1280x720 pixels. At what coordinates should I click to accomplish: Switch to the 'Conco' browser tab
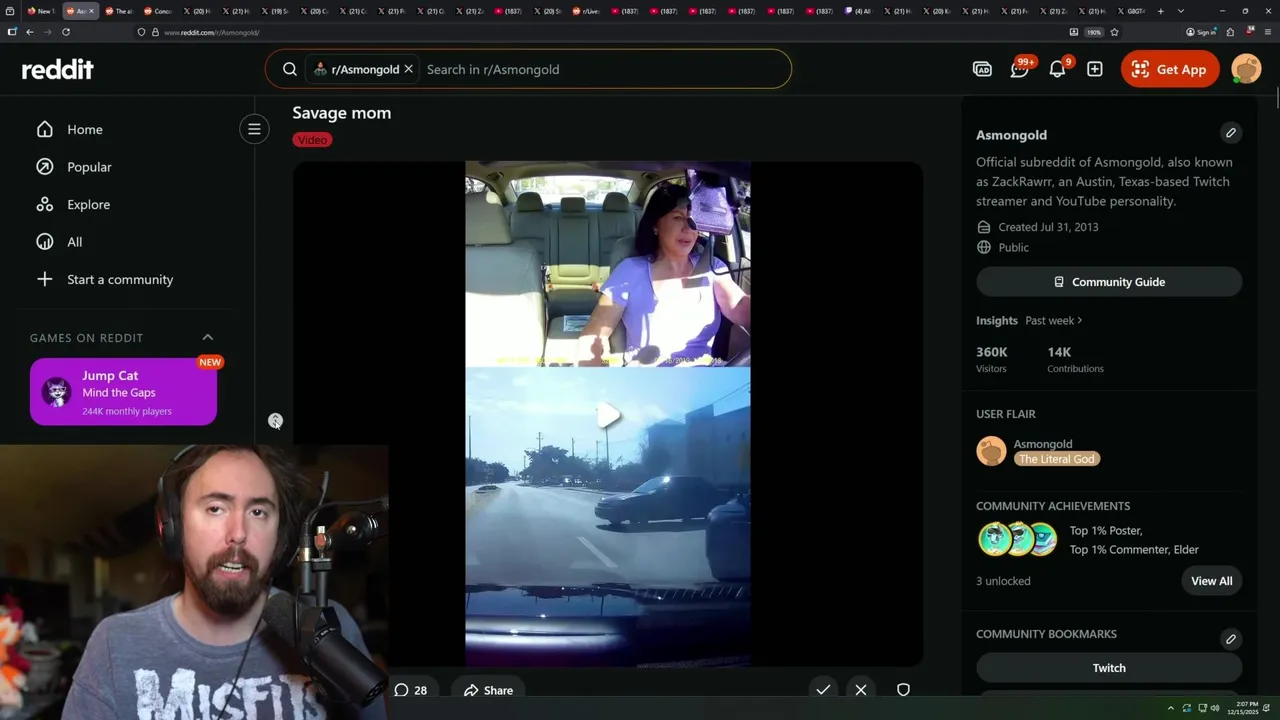coord(158,11)
